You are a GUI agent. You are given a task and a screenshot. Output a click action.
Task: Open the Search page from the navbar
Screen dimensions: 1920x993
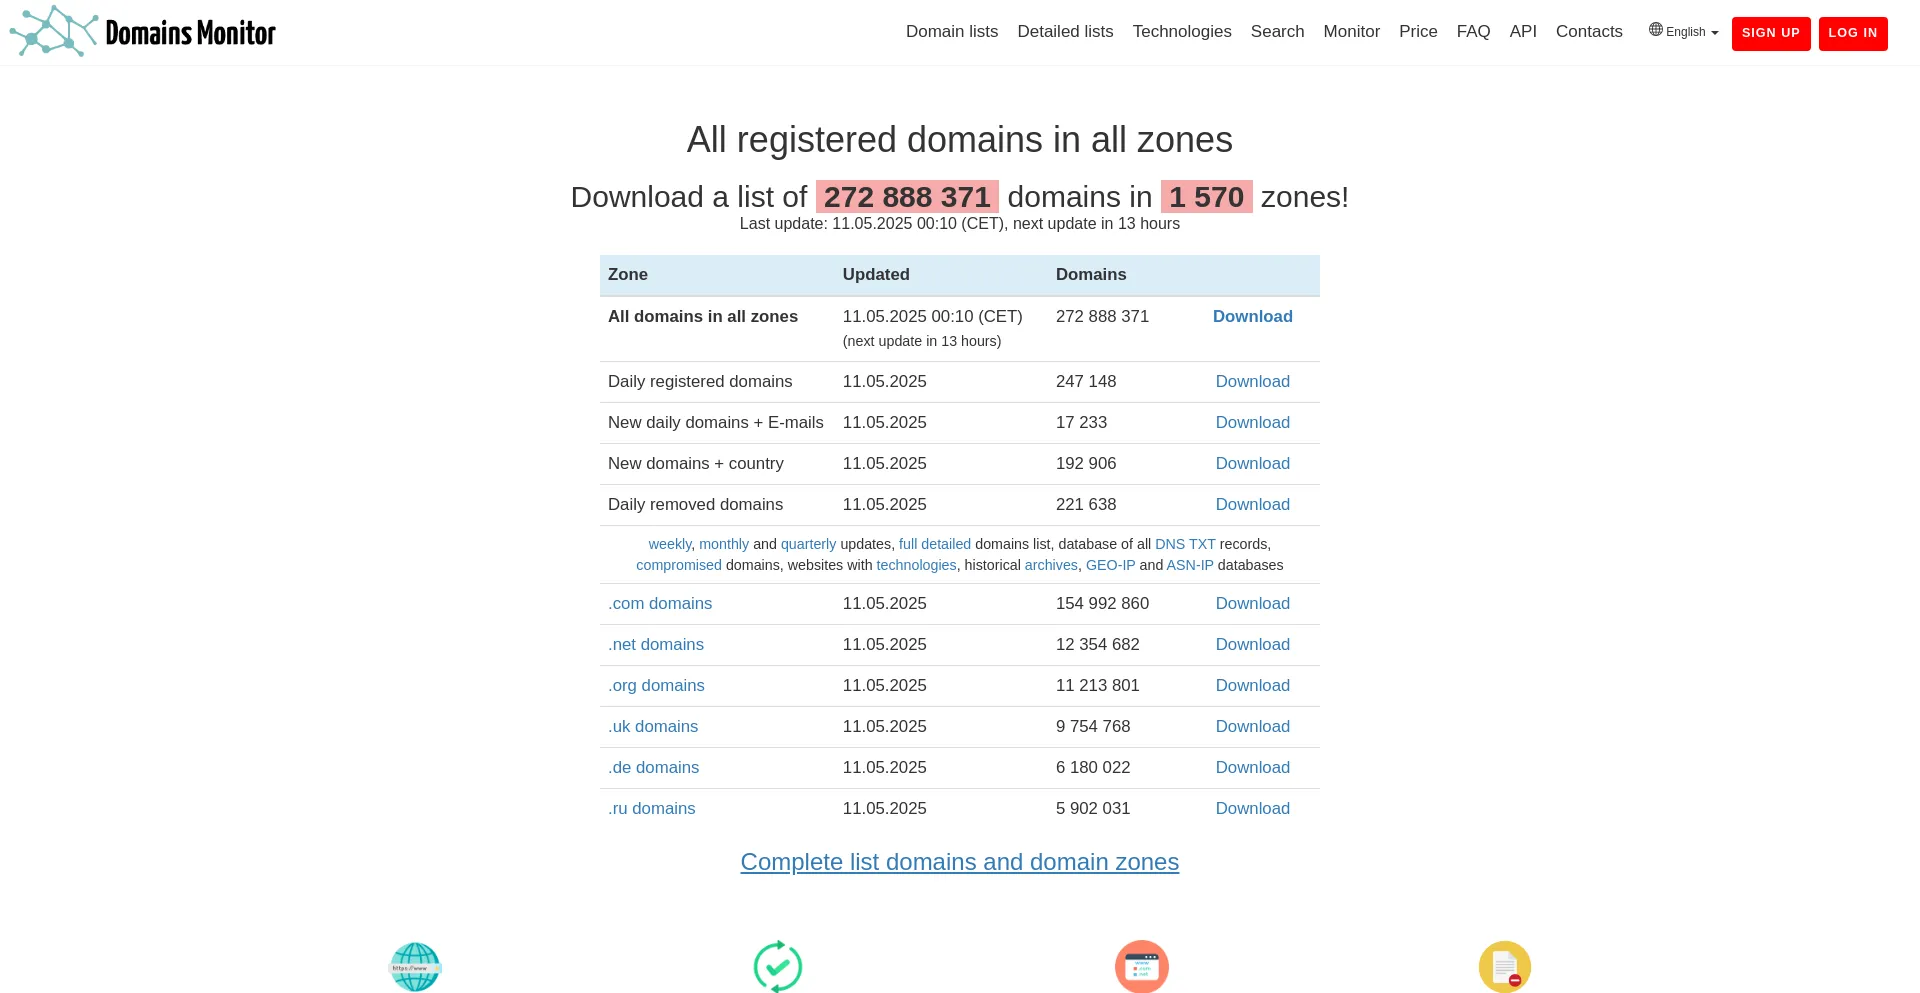(x=1277, y=32)
